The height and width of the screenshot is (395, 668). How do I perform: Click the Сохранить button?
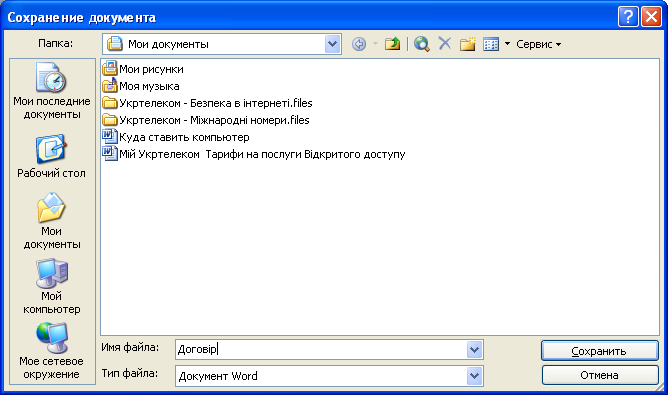click(600, 351)
